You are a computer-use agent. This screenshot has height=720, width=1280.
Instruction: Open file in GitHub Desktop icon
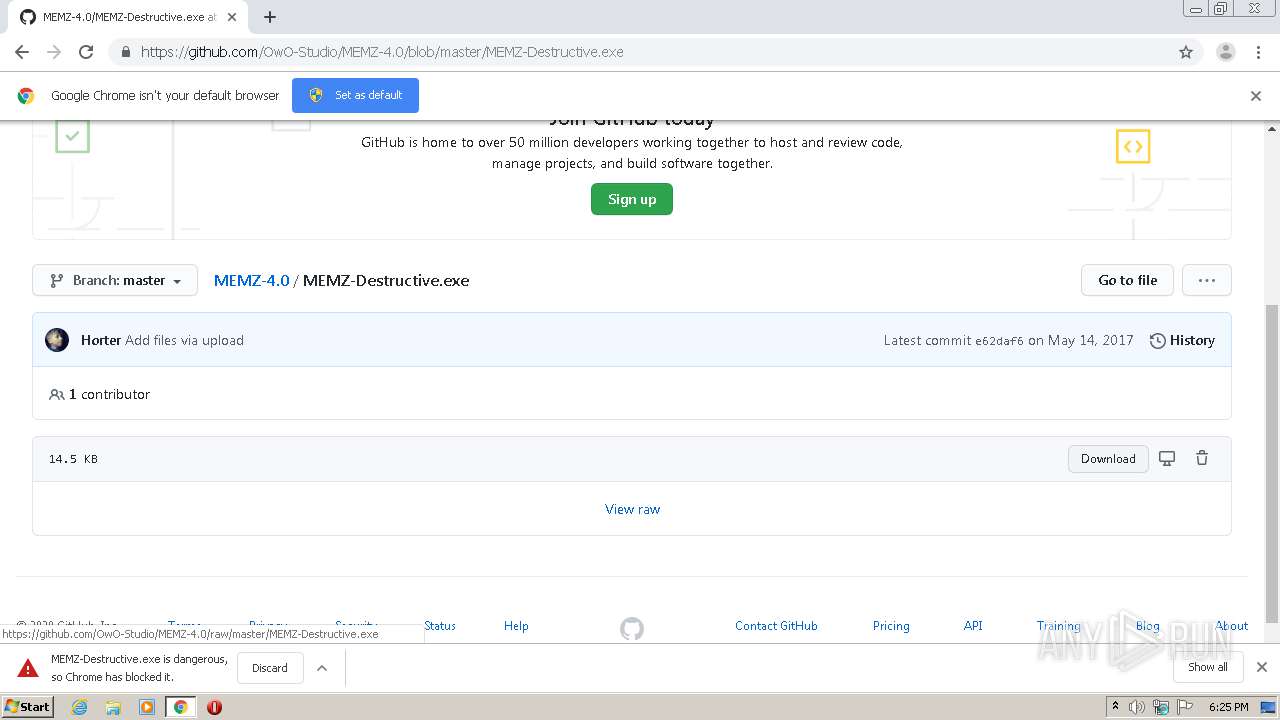coord(1167,458)
